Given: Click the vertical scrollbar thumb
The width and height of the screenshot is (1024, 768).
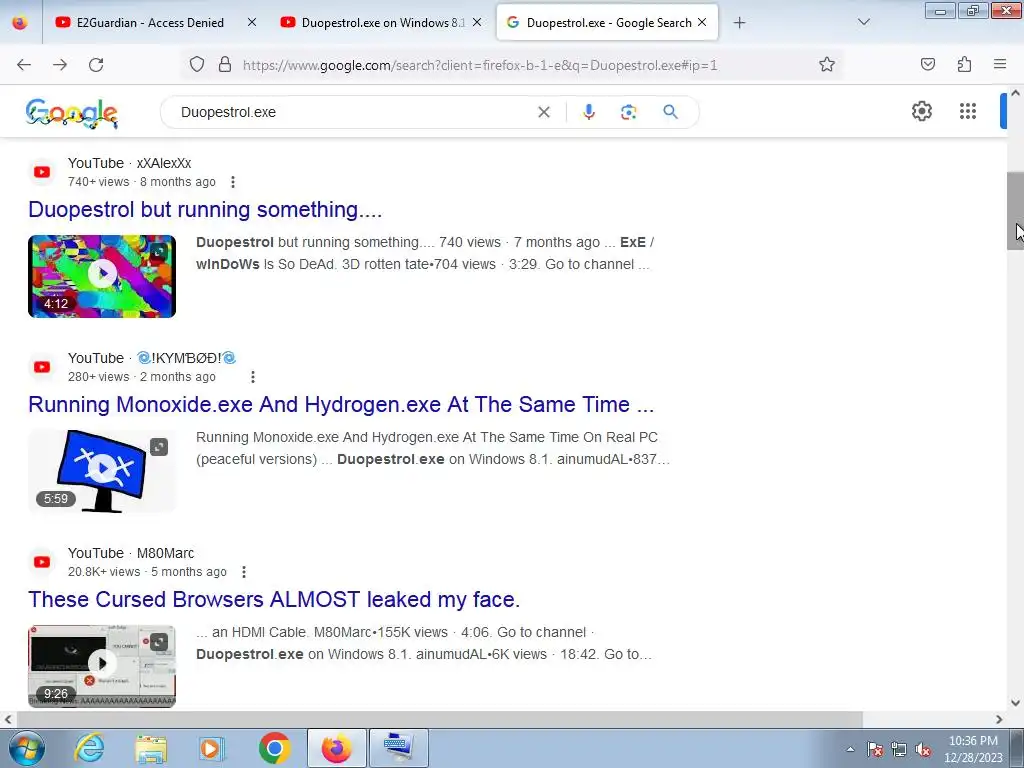Looking at the screenshot, I should click(x=1015, y=211).
